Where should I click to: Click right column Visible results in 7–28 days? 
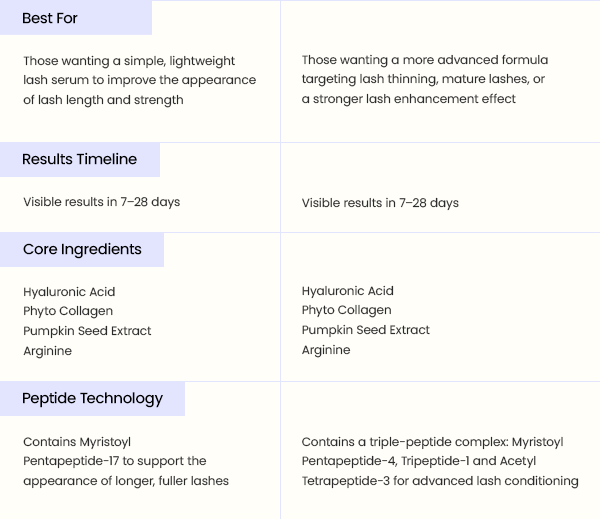[380, 202]
